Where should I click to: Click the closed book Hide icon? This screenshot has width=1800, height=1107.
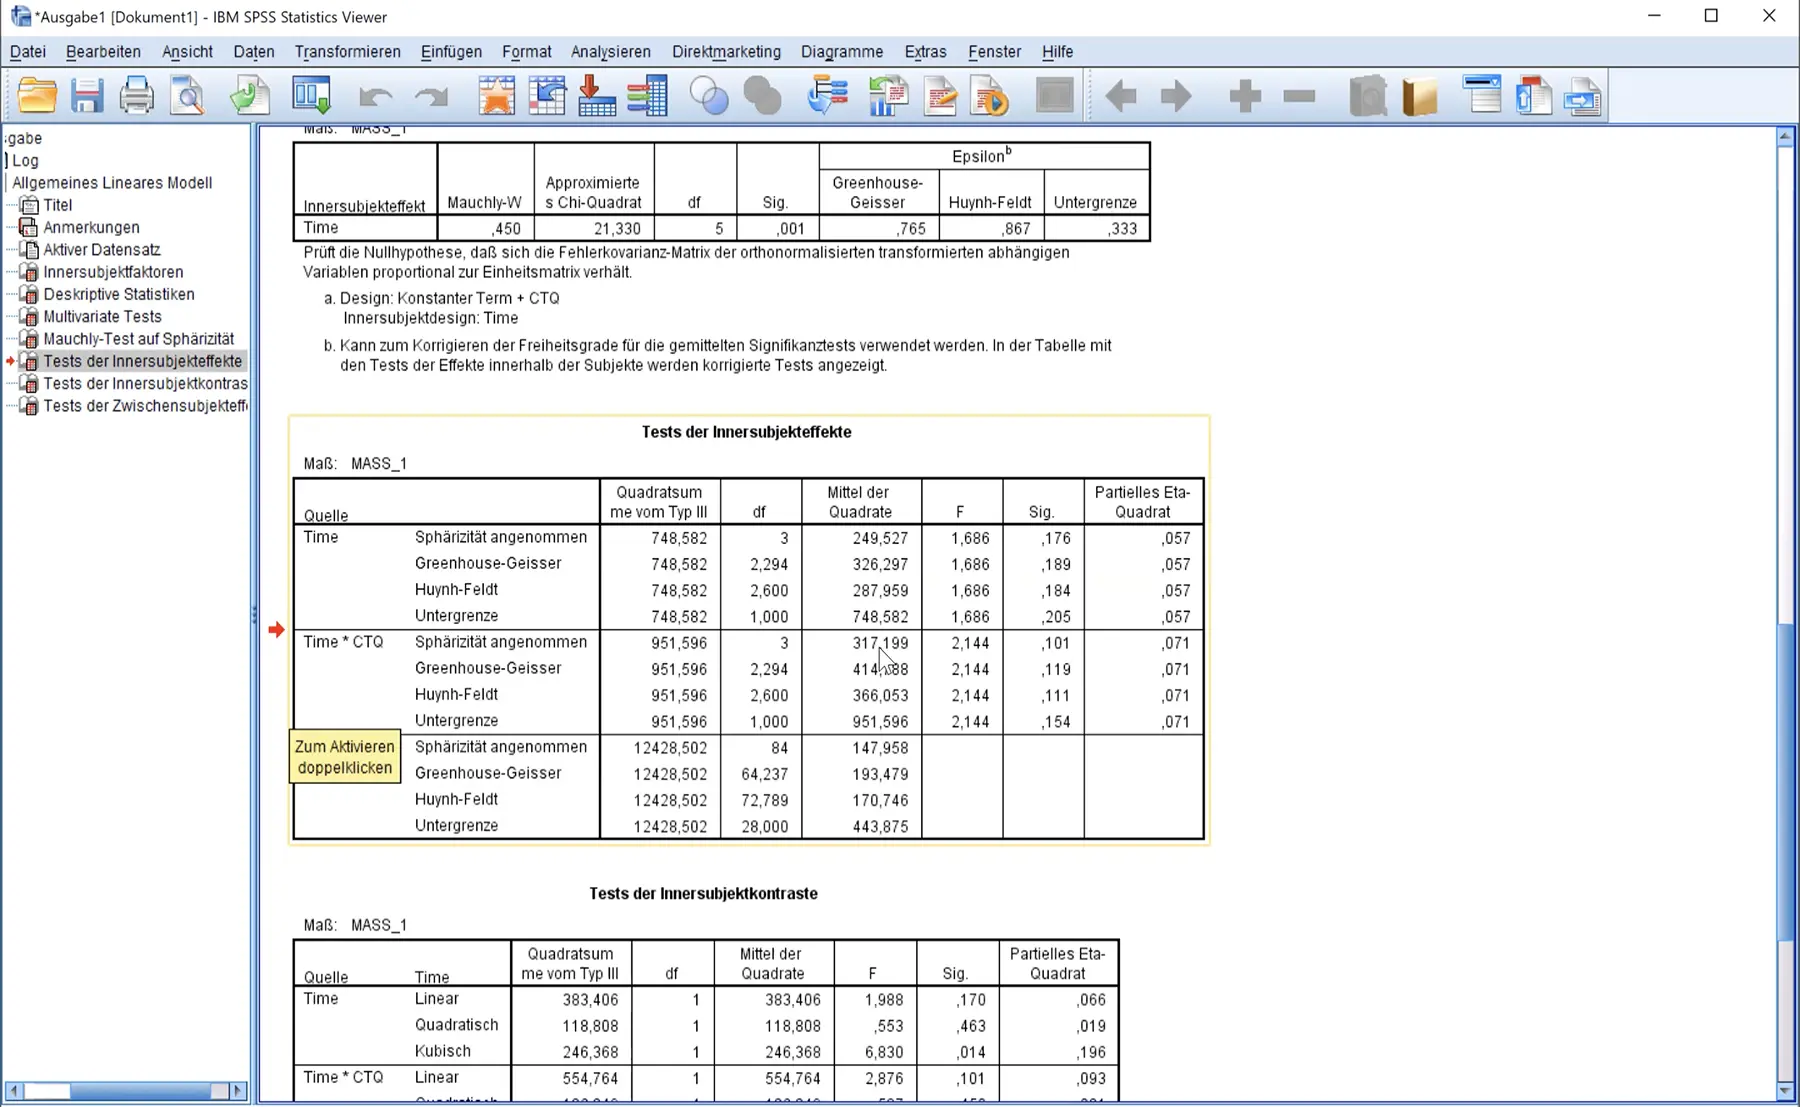[1420, 96]
